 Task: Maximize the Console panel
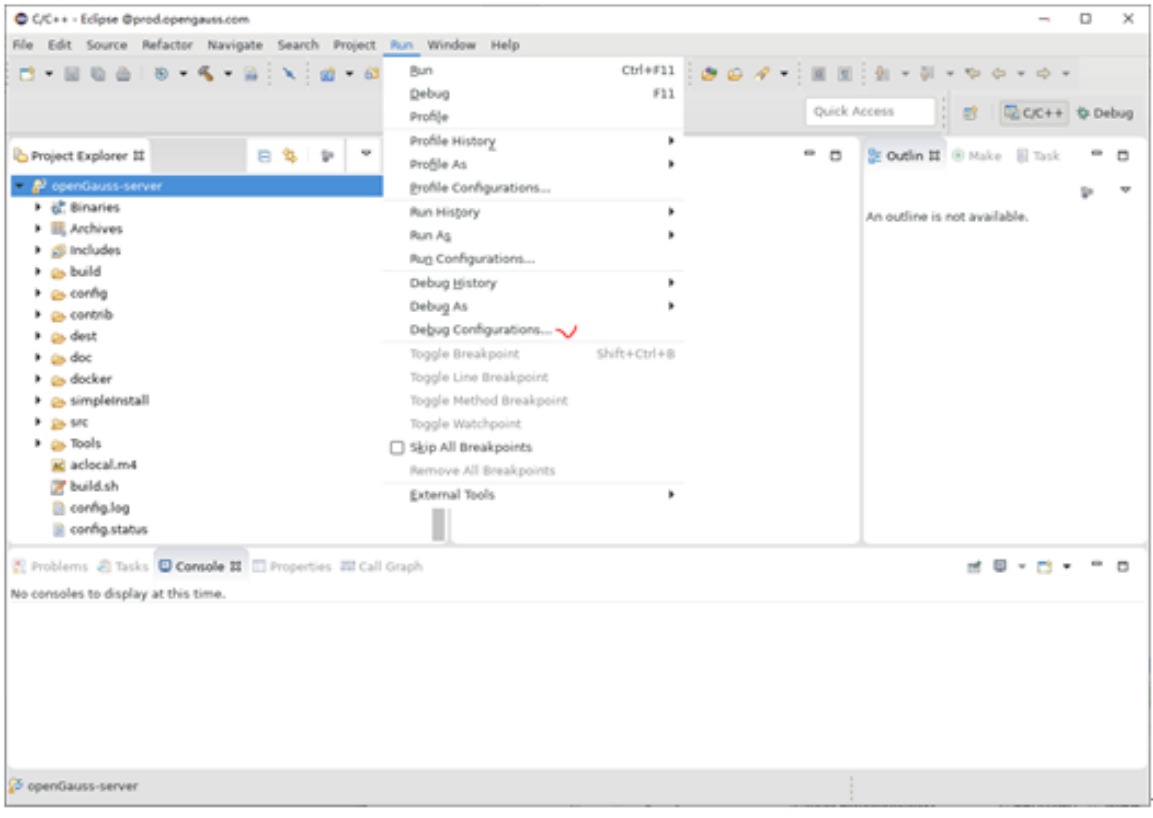tap(1123, 566)
